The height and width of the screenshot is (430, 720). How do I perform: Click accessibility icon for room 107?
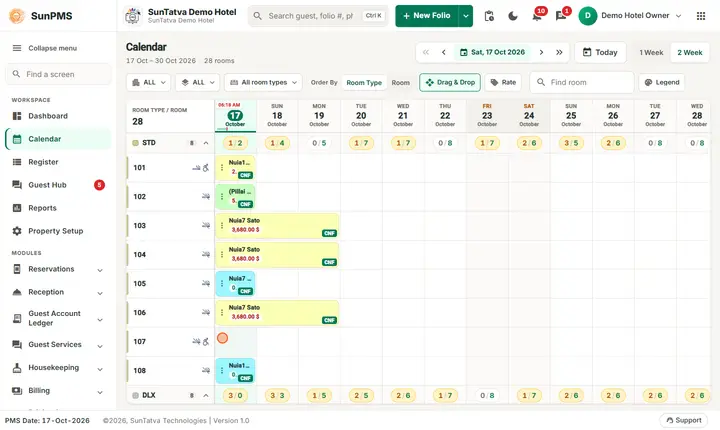tap(206, 342)
